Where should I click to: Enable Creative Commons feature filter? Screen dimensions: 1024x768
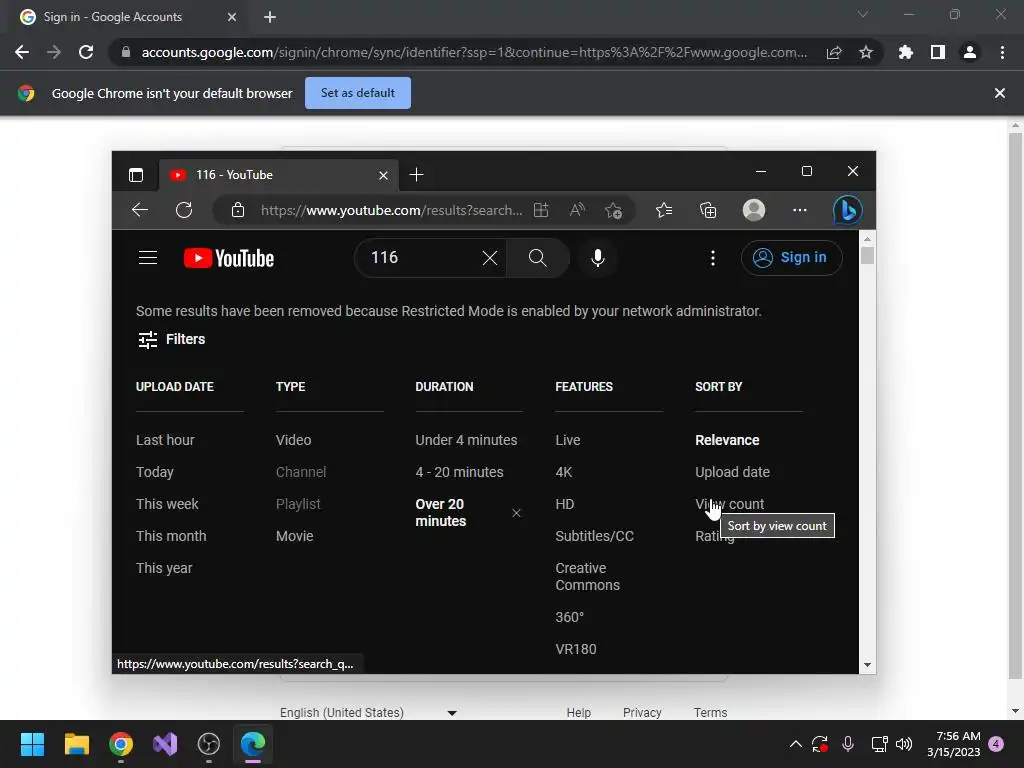[x=587, y=577]
